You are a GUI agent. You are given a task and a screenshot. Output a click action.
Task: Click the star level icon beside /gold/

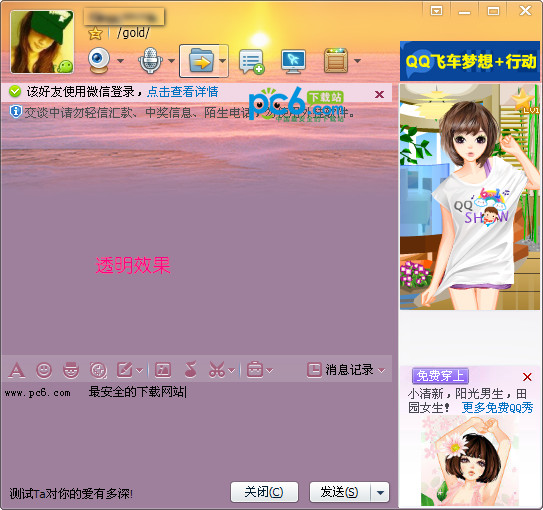click(95, 33)
